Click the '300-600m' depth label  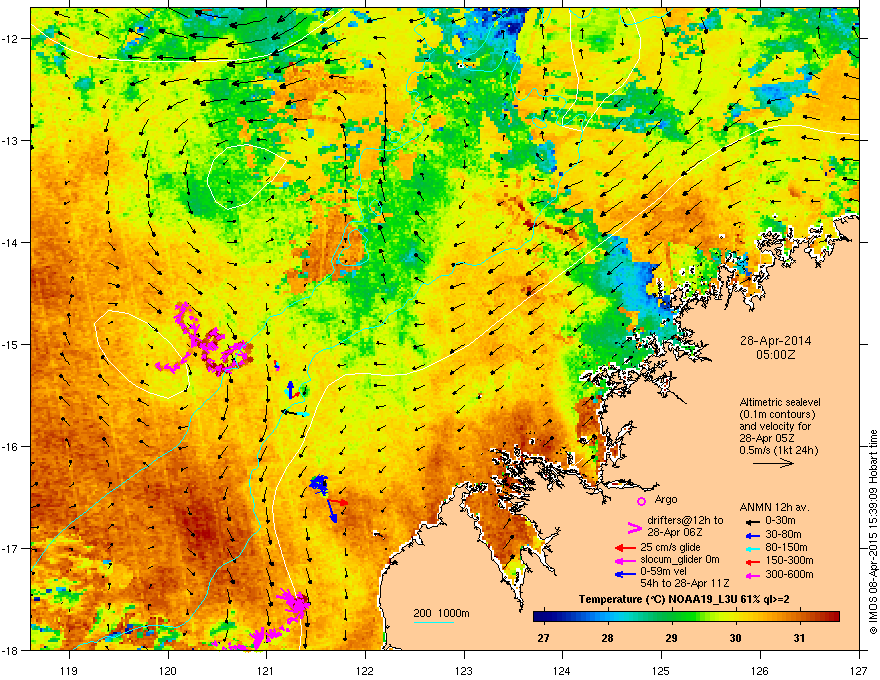coord(789,575)
